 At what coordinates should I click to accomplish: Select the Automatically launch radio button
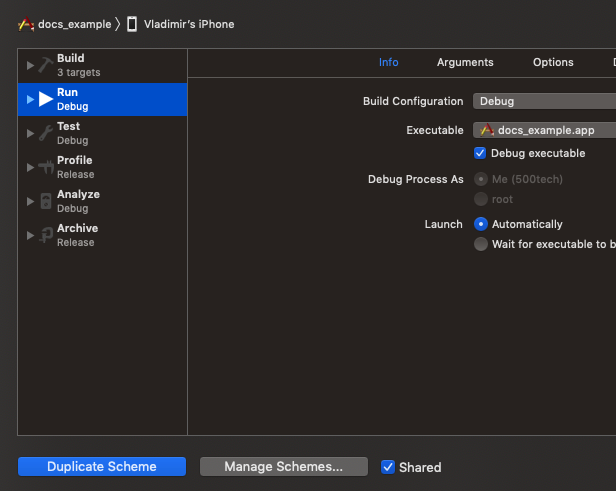(x=481, y=224)
